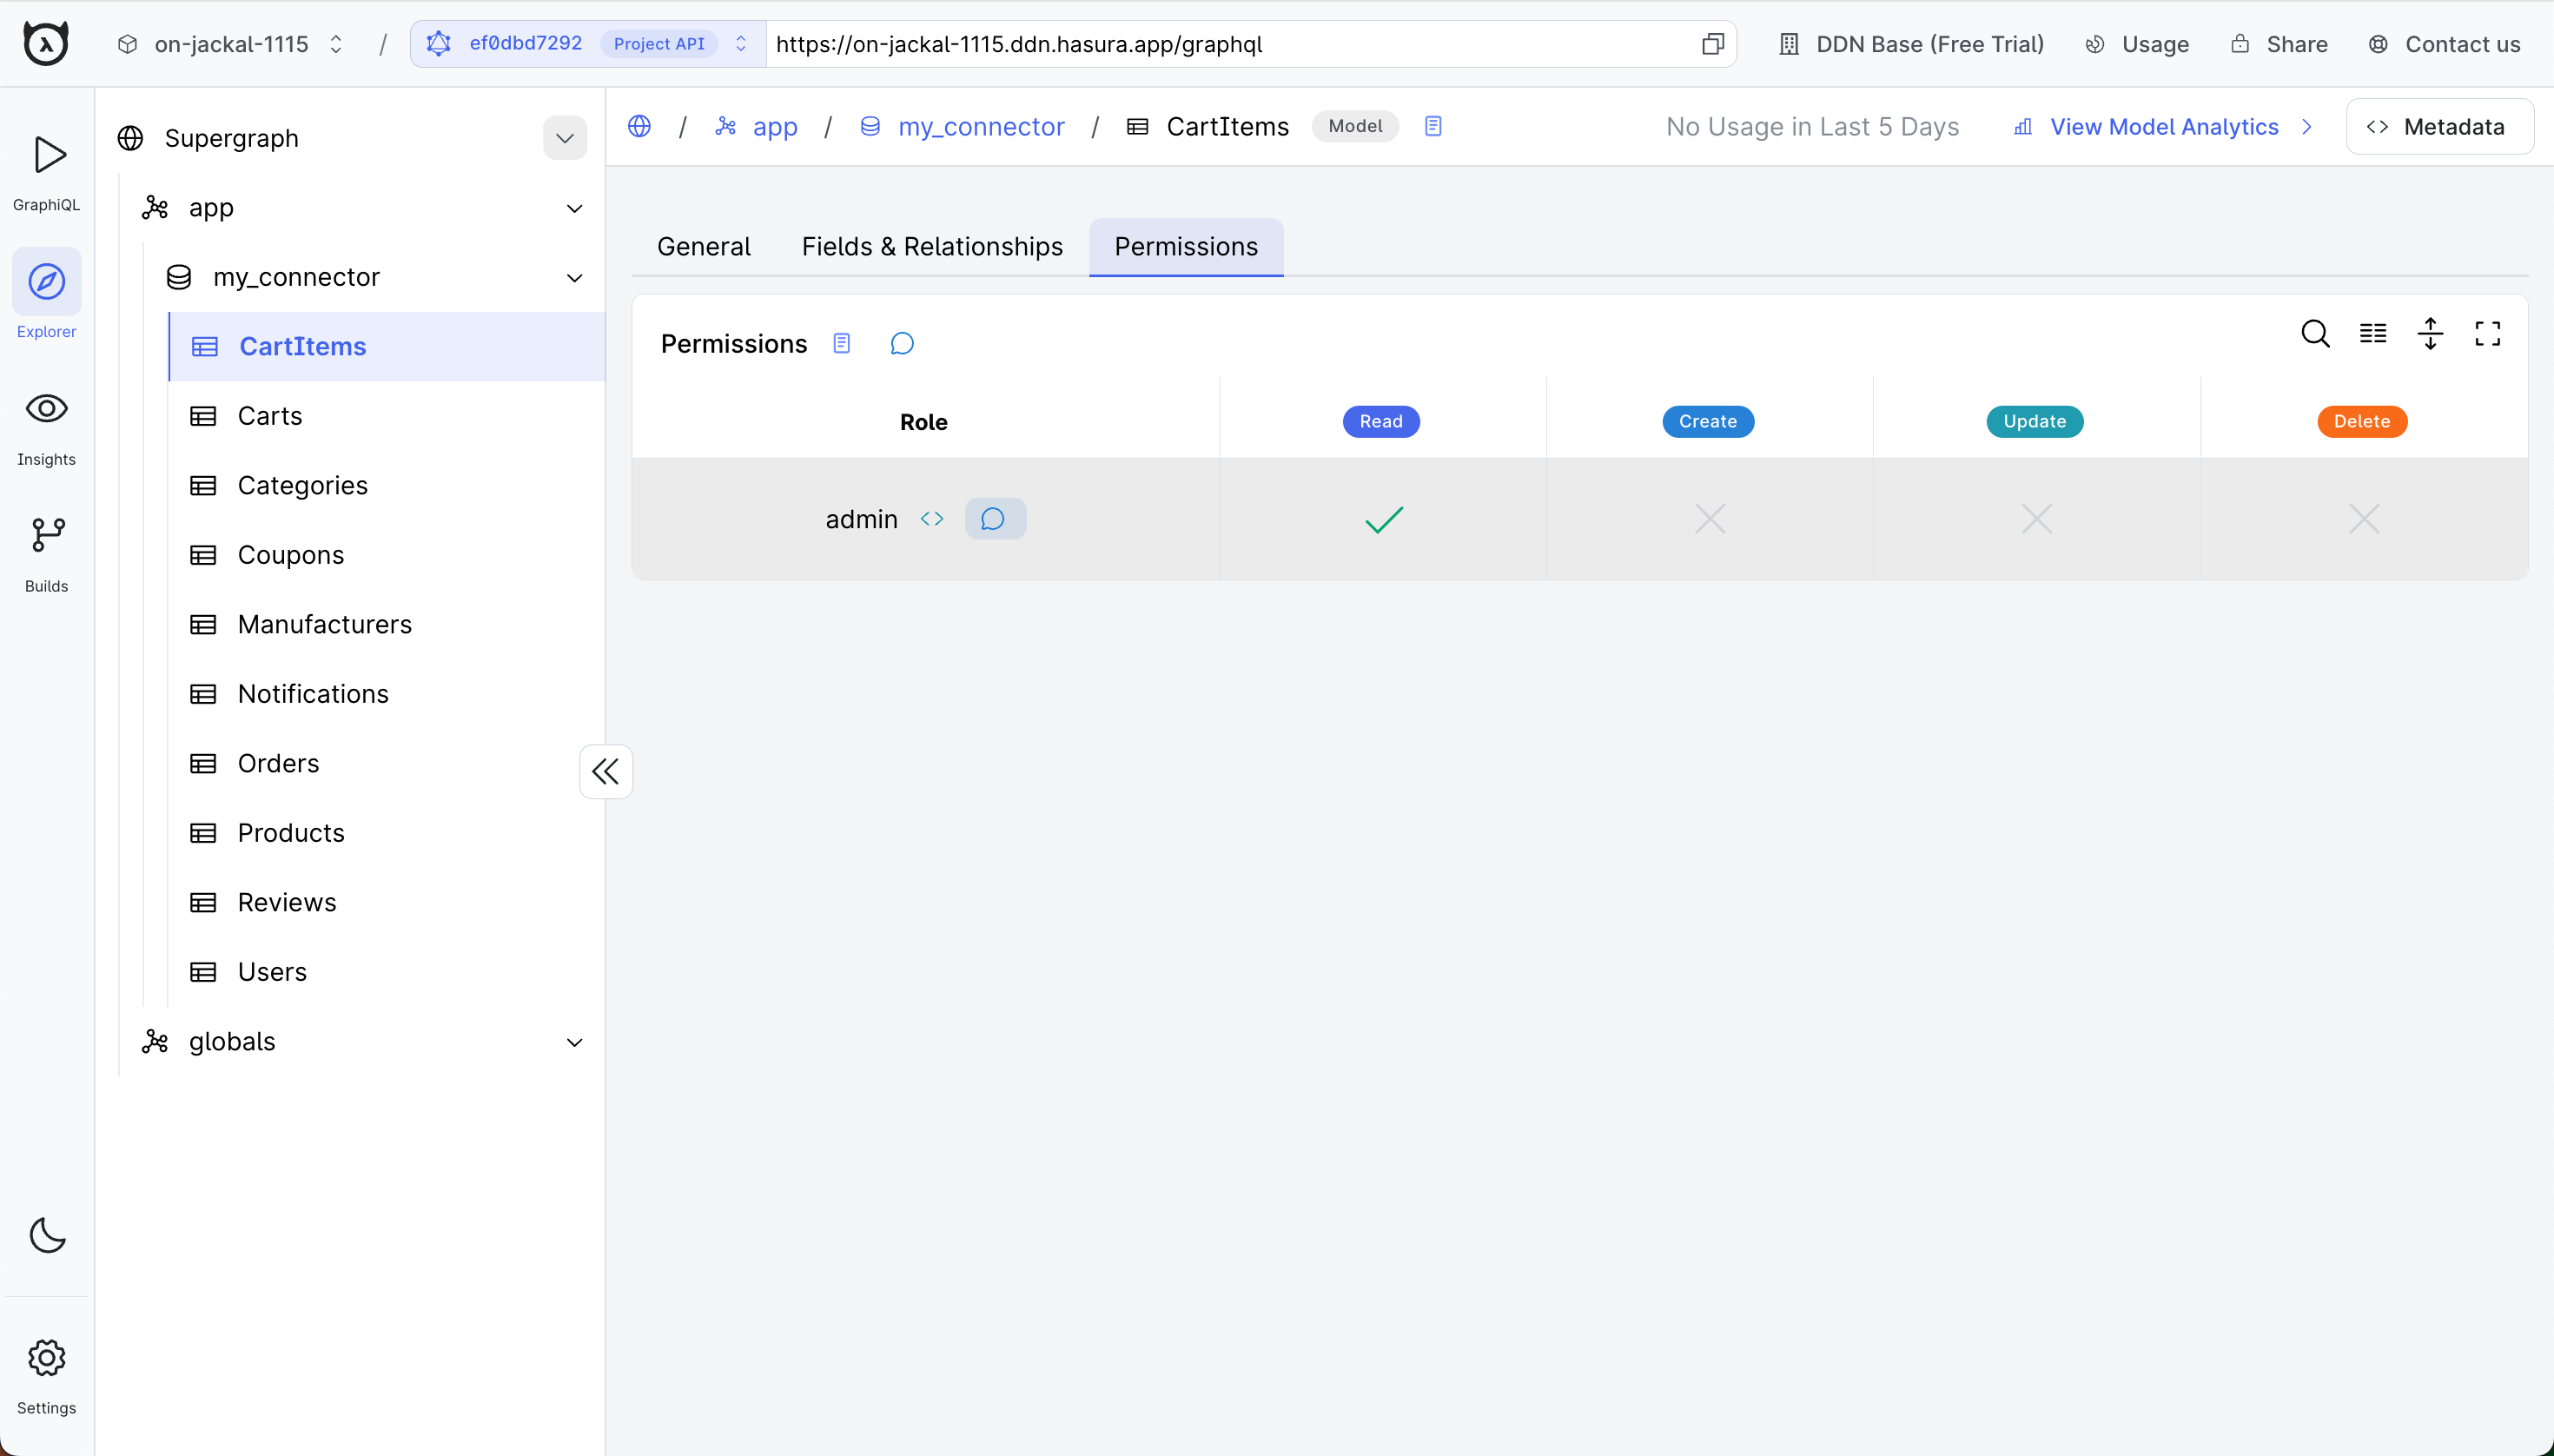Open the Usage page
The width and height of the screenshot is (2554, 1456).
click(x=2137, y=44)
